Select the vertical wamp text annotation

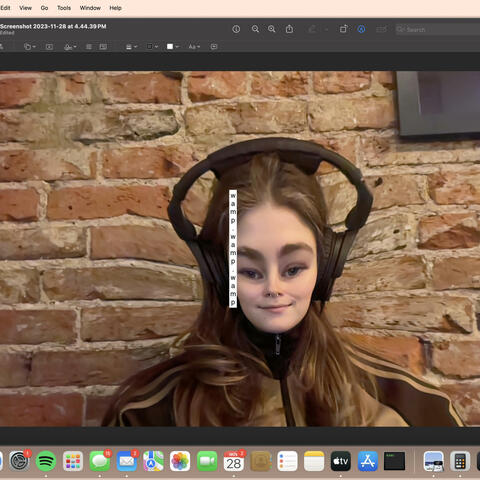coord(233,249)
